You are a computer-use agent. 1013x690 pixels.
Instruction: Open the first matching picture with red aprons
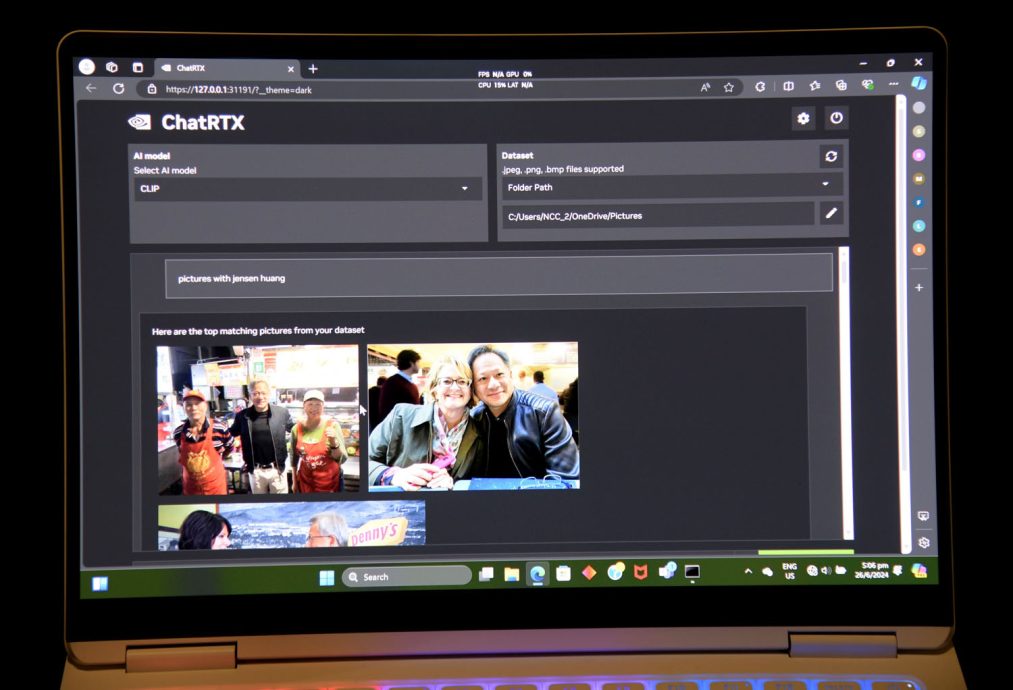pos(258,419)
